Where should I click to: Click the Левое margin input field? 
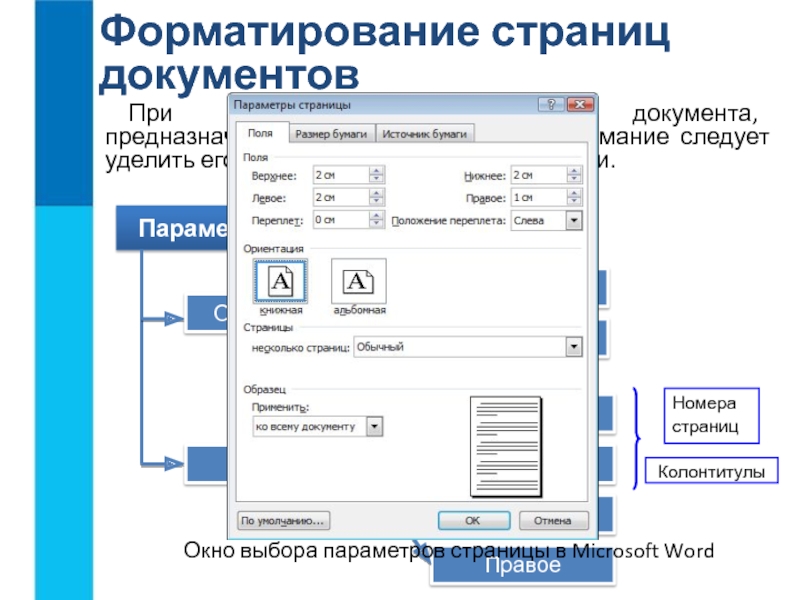341,197
